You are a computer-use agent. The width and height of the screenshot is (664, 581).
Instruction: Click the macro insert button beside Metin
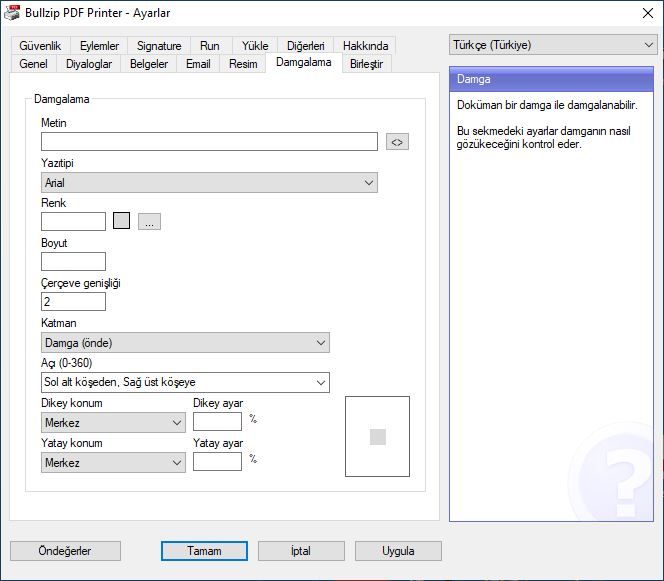(x=397, y=142)
